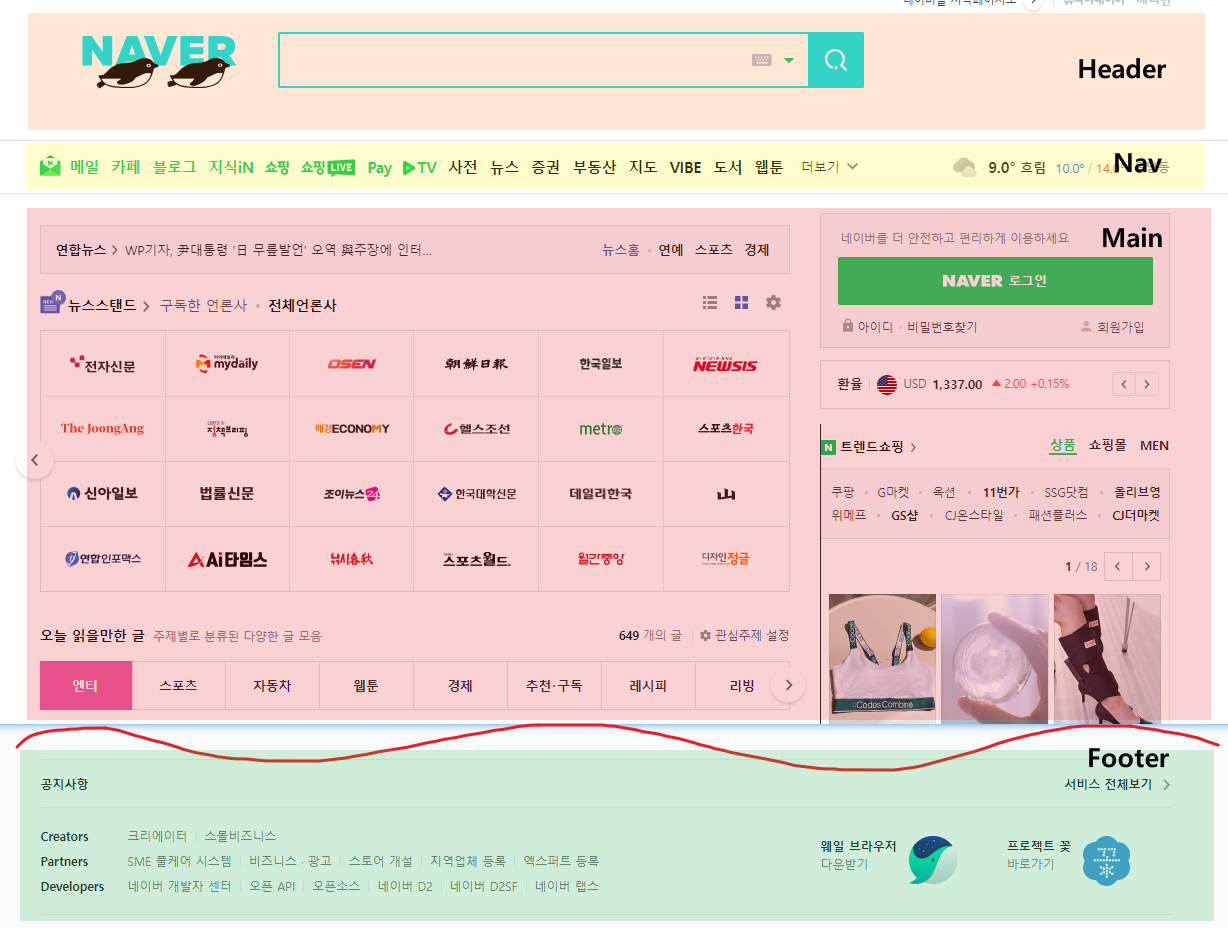
Task: Open the 연합인포맥스 publisher logo
Action: pos(103,559)
